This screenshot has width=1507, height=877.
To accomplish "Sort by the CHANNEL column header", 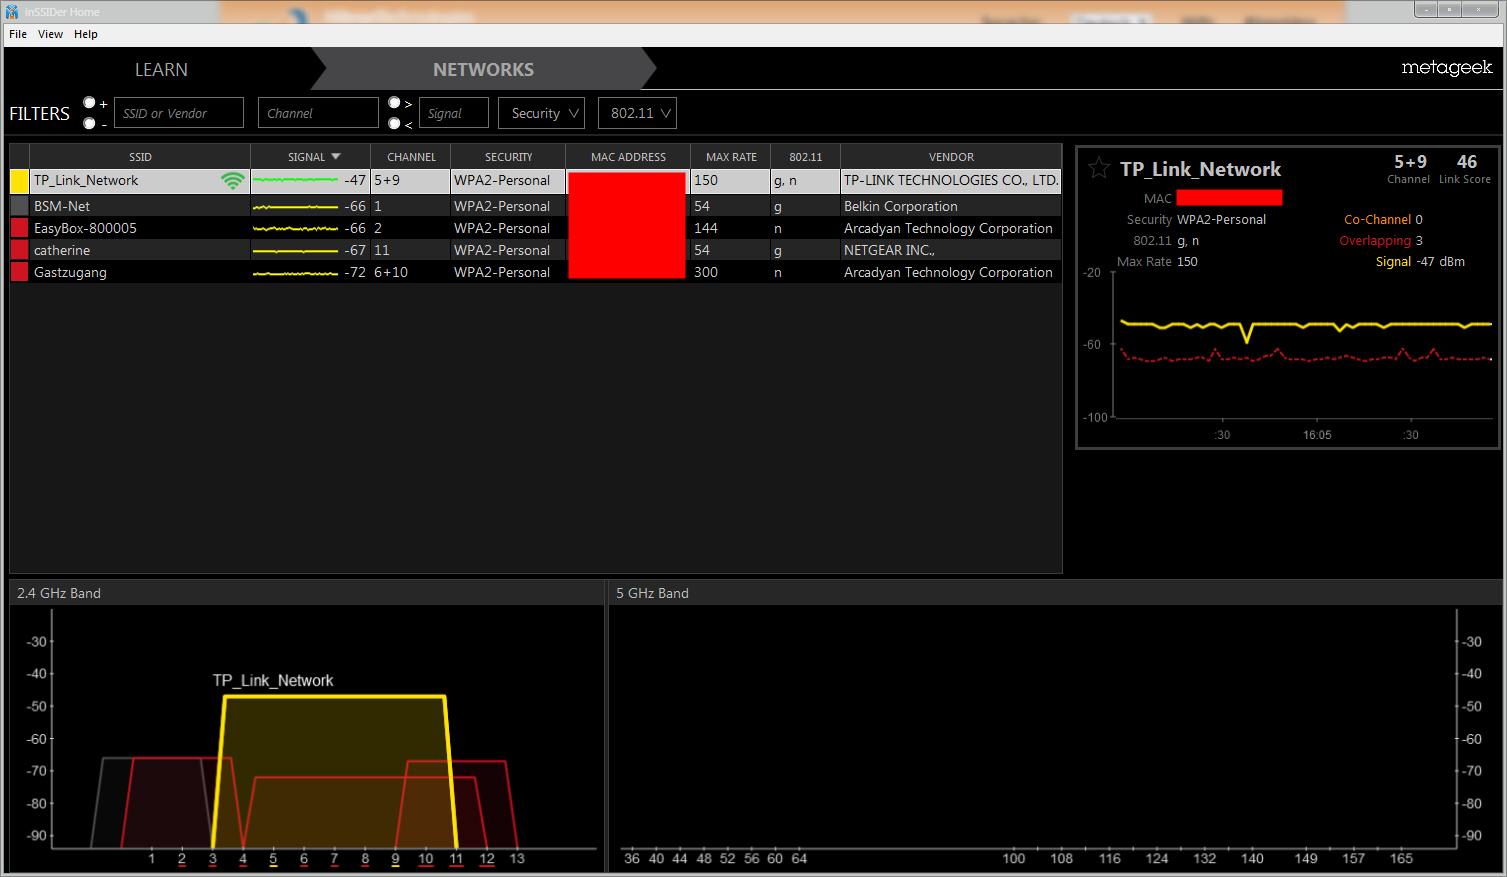I will coord(411,157).
